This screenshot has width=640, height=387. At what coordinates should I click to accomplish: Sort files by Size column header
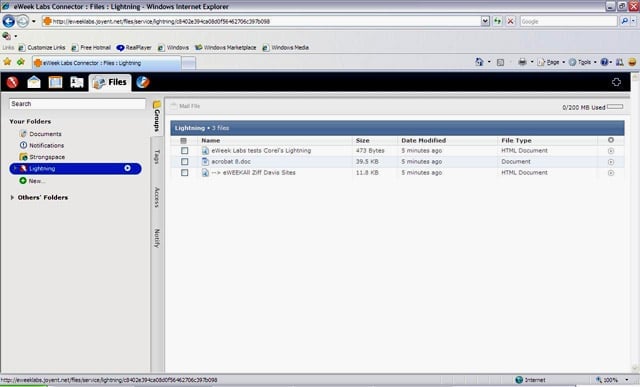point(362,140)
